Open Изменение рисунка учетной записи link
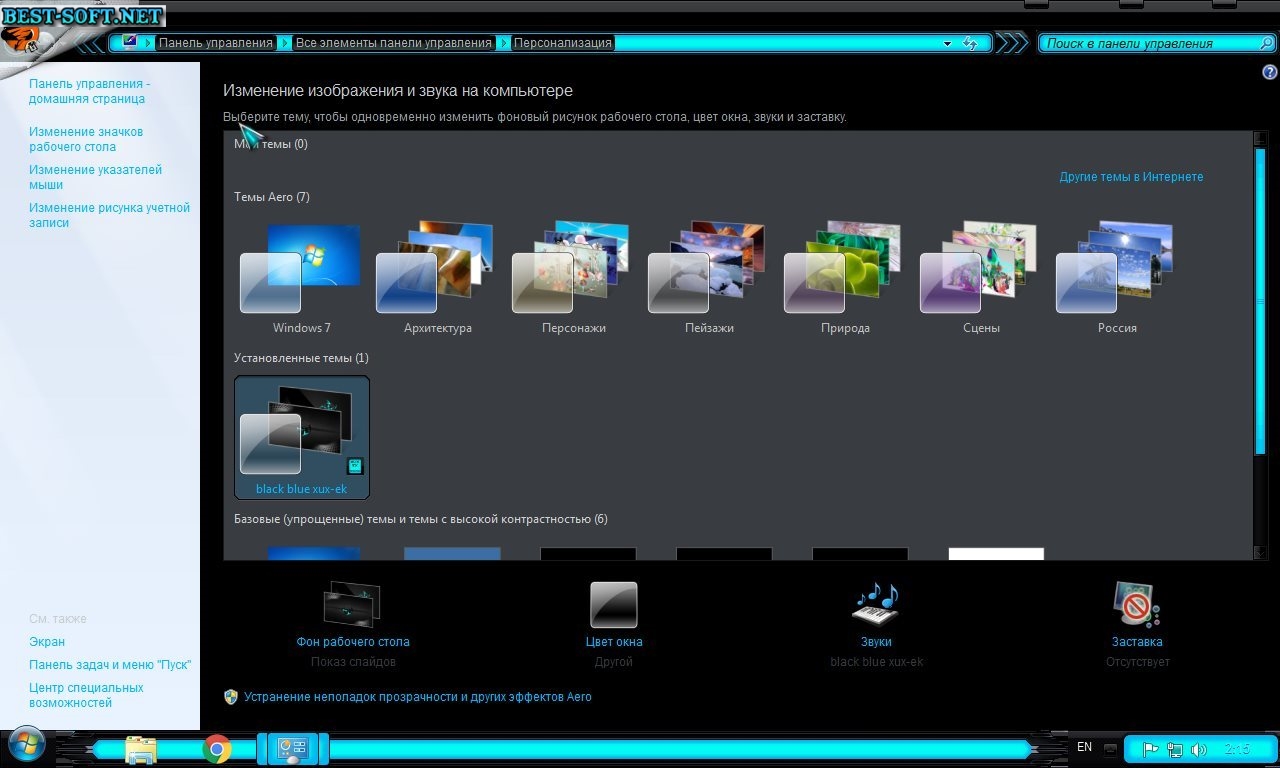1280x768 pixels. click(109, 215)
